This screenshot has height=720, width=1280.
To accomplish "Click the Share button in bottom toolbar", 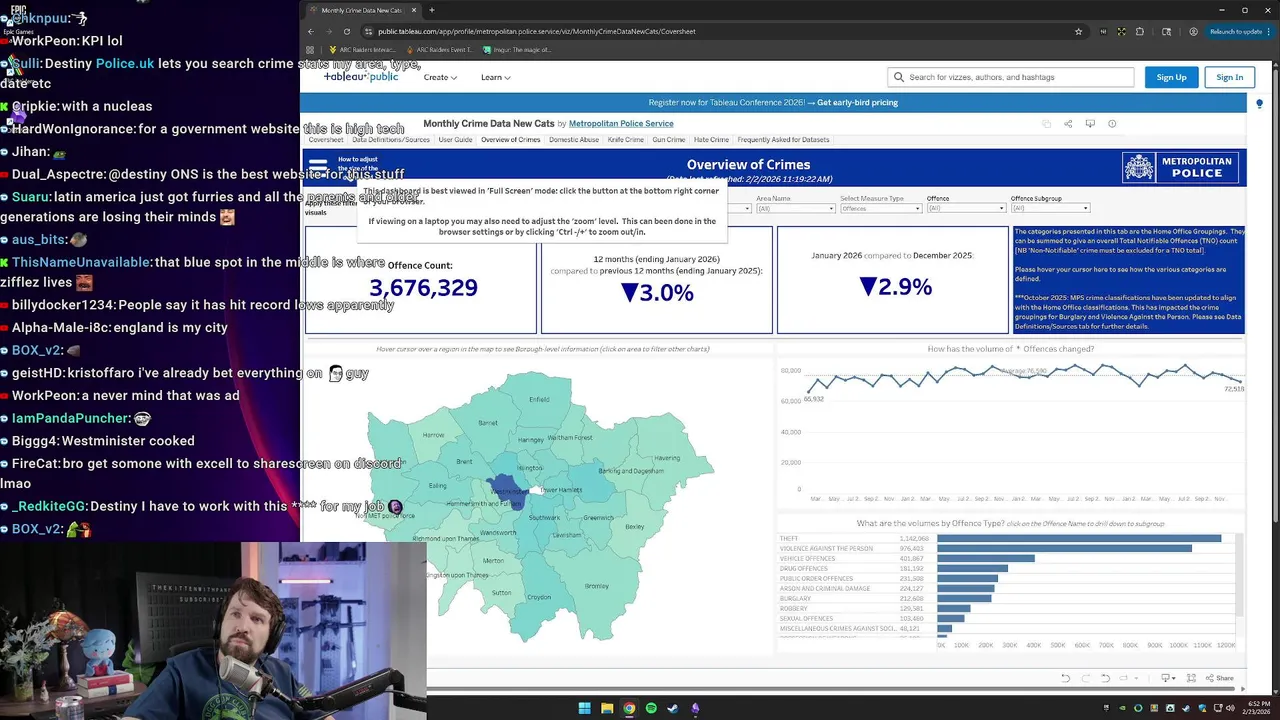I will click(1220, 678).
